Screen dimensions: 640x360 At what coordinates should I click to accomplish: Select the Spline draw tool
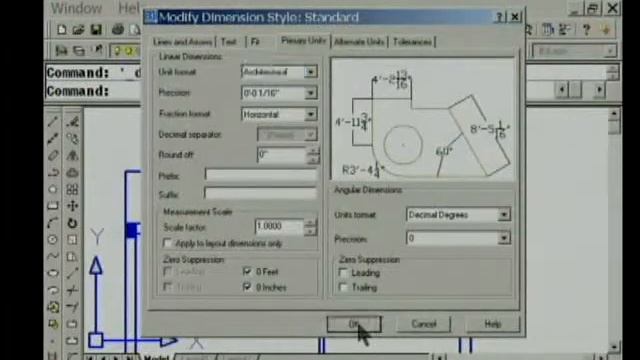tap(53, 256)
